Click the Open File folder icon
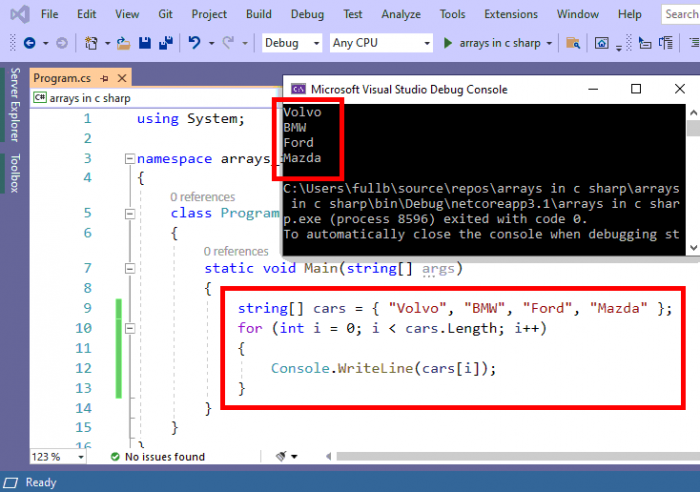Screen dimensions: 700x492 click(x=124, y=43)
